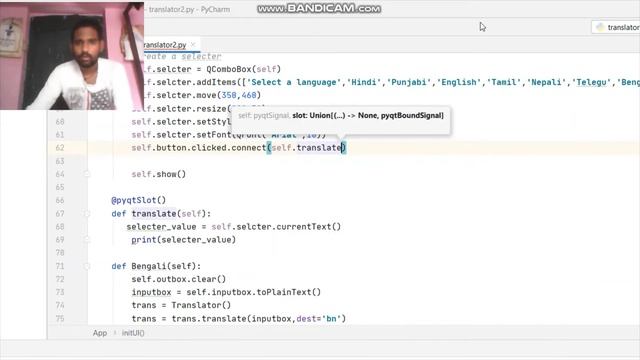The height and width of the screenshot is (360, 640).
Task: Click line number 66 in the gutter
Action: (x=60, y=200)
